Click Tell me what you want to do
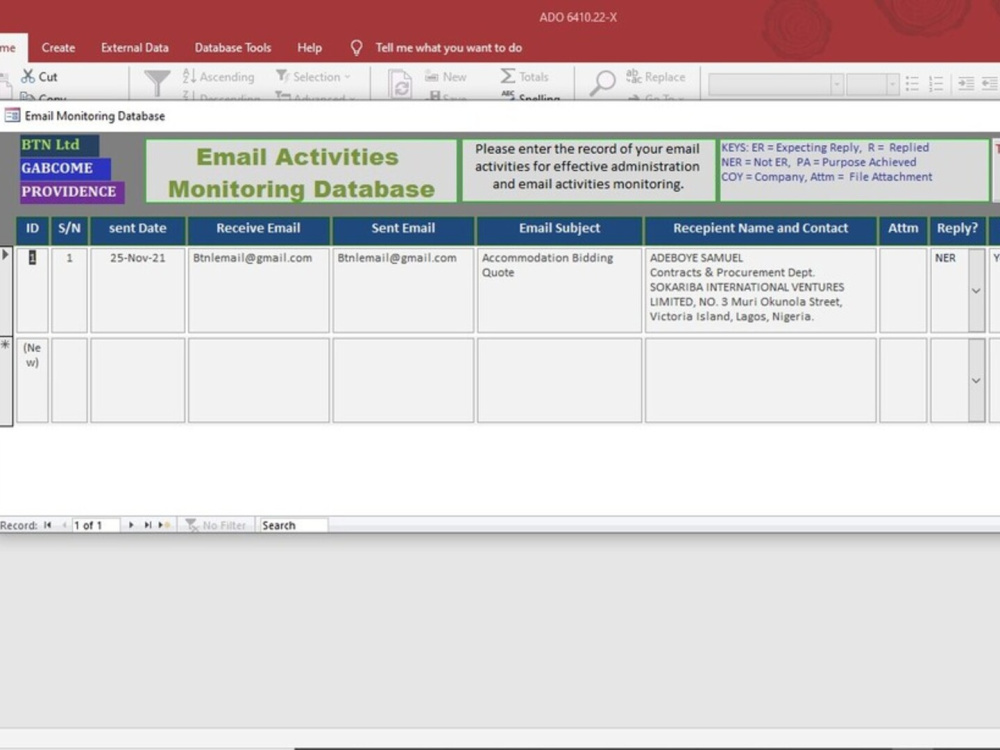This screenshot has width=1000, height=750. (x=448, y=48)
